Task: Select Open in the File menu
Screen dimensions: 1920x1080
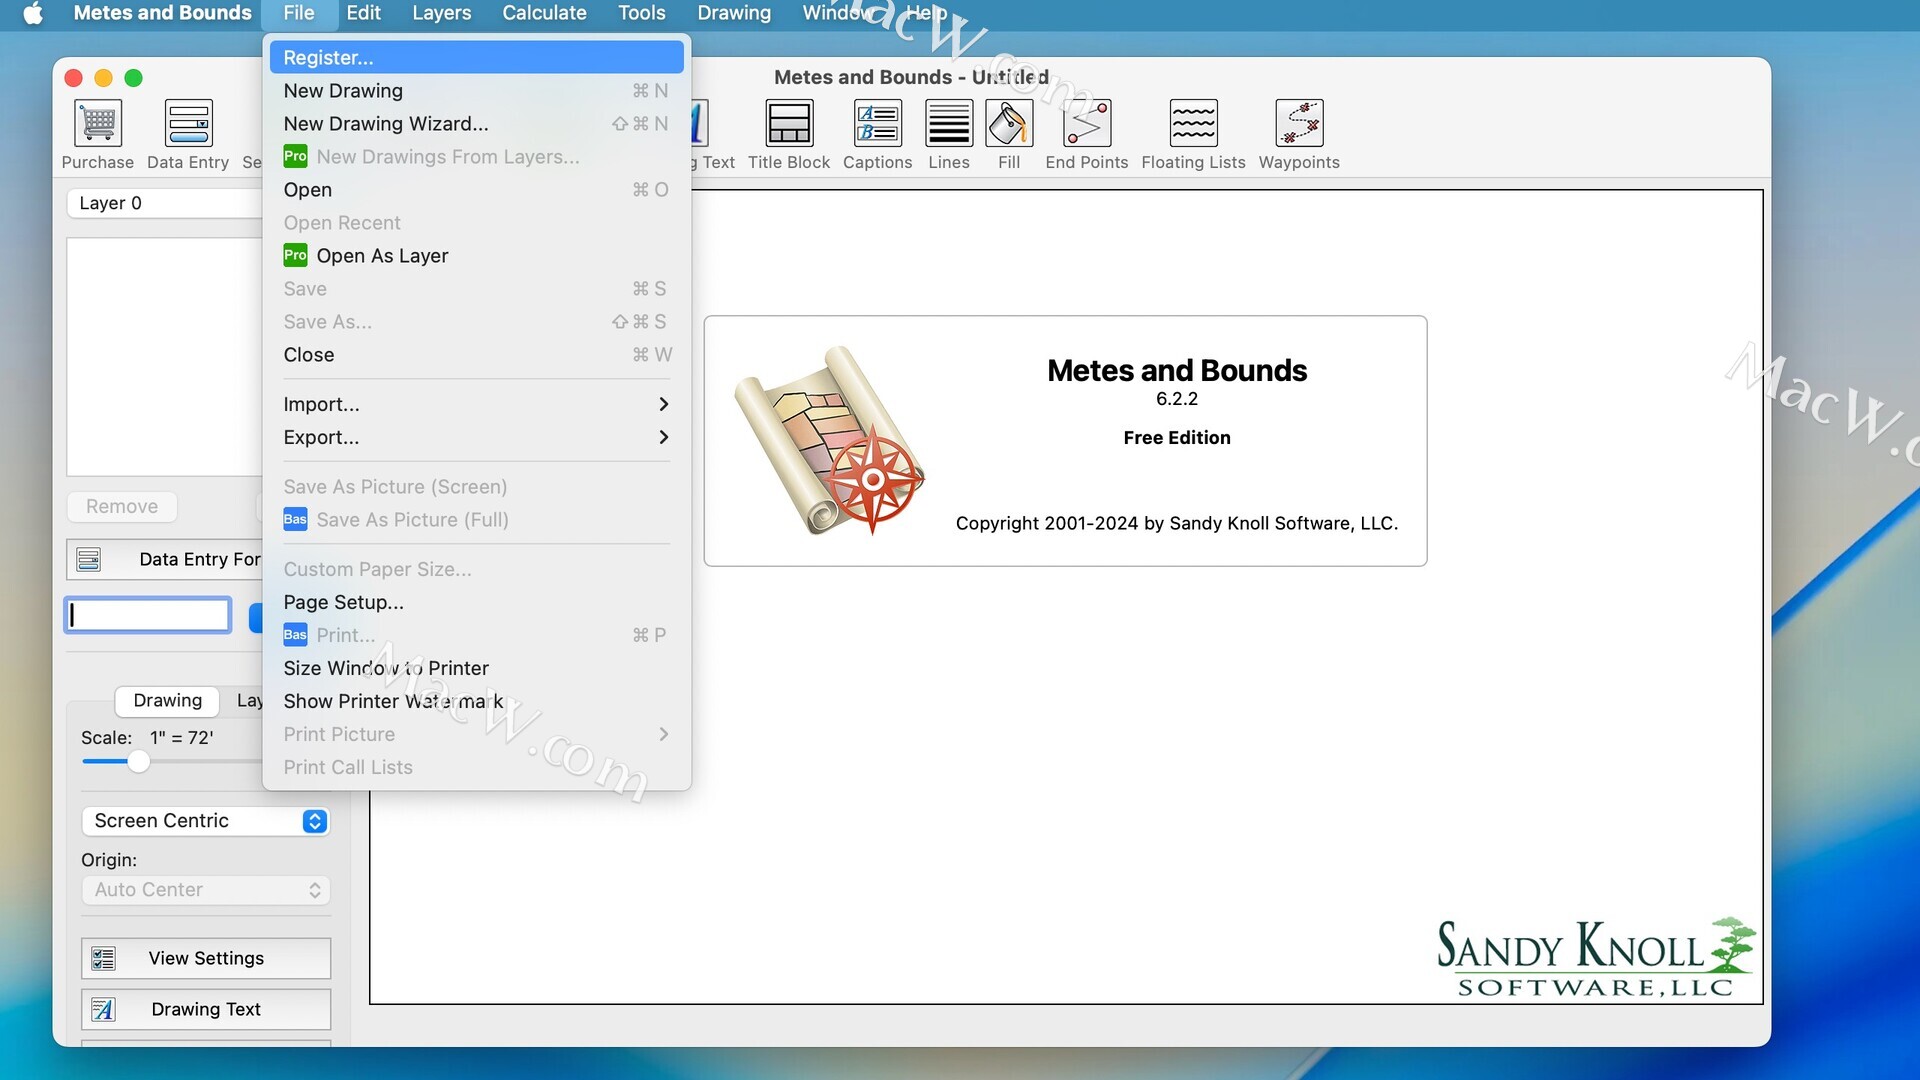Action: (477, 189)
